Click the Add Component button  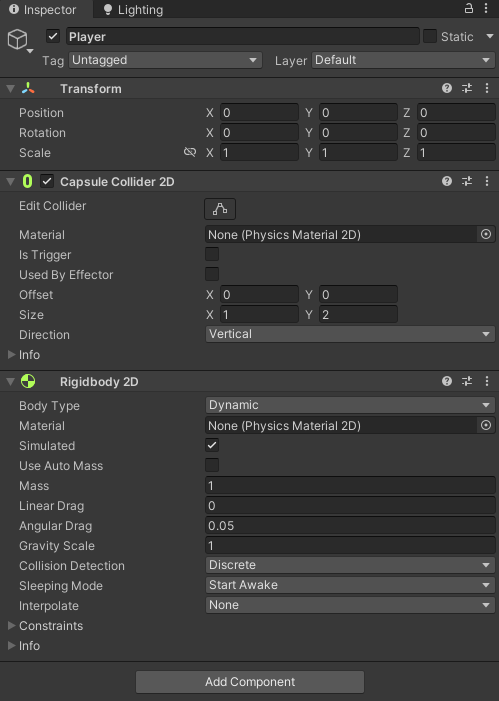[250, 682]
